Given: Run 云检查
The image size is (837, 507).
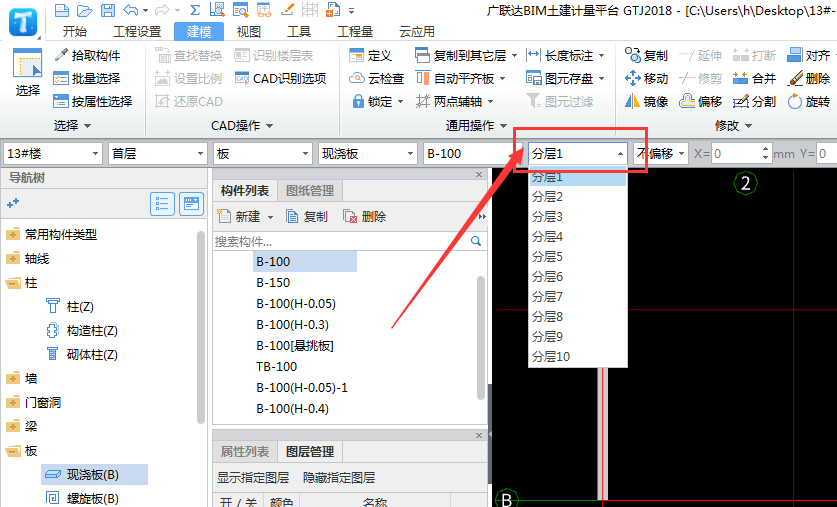Looking at the screenshot, I should coord(376,78).
